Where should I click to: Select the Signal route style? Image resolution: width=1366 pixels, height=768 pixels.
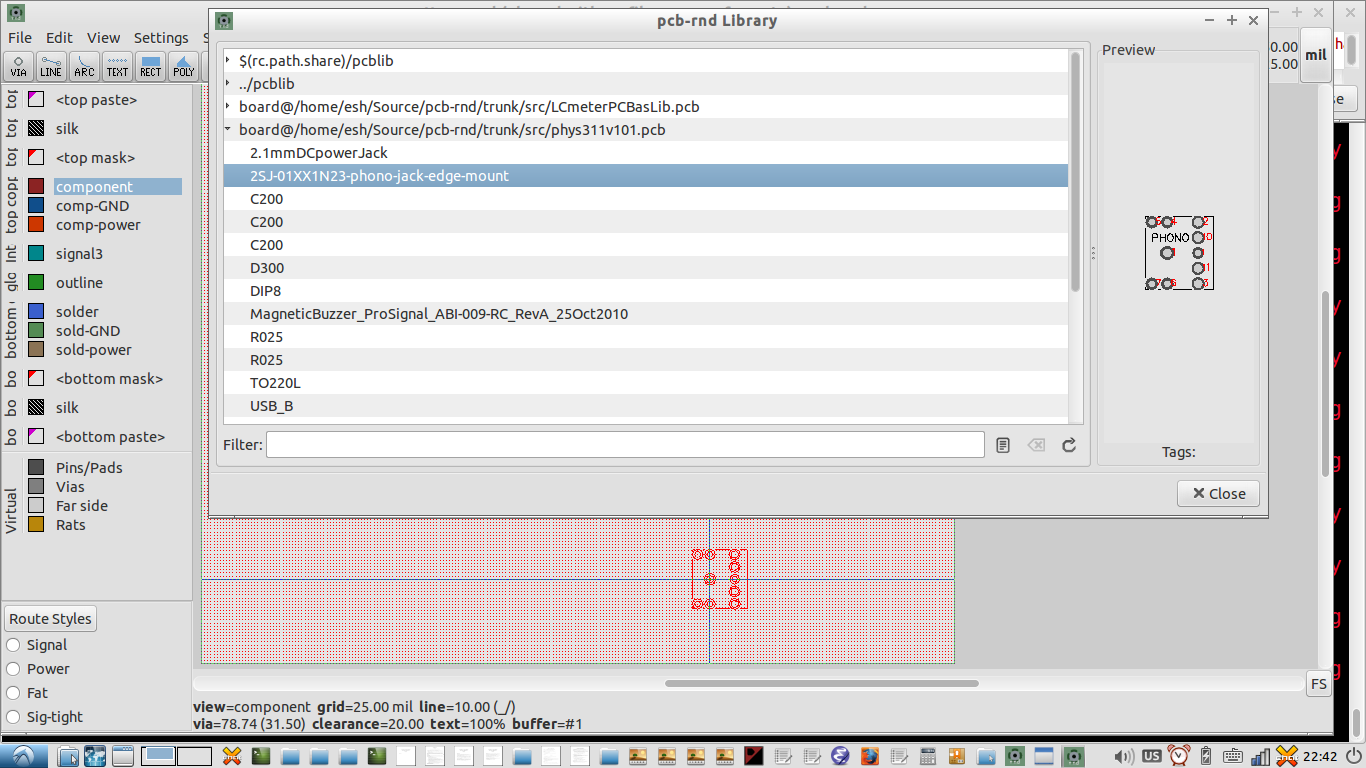pyautogui.click(x=12, y=645)
